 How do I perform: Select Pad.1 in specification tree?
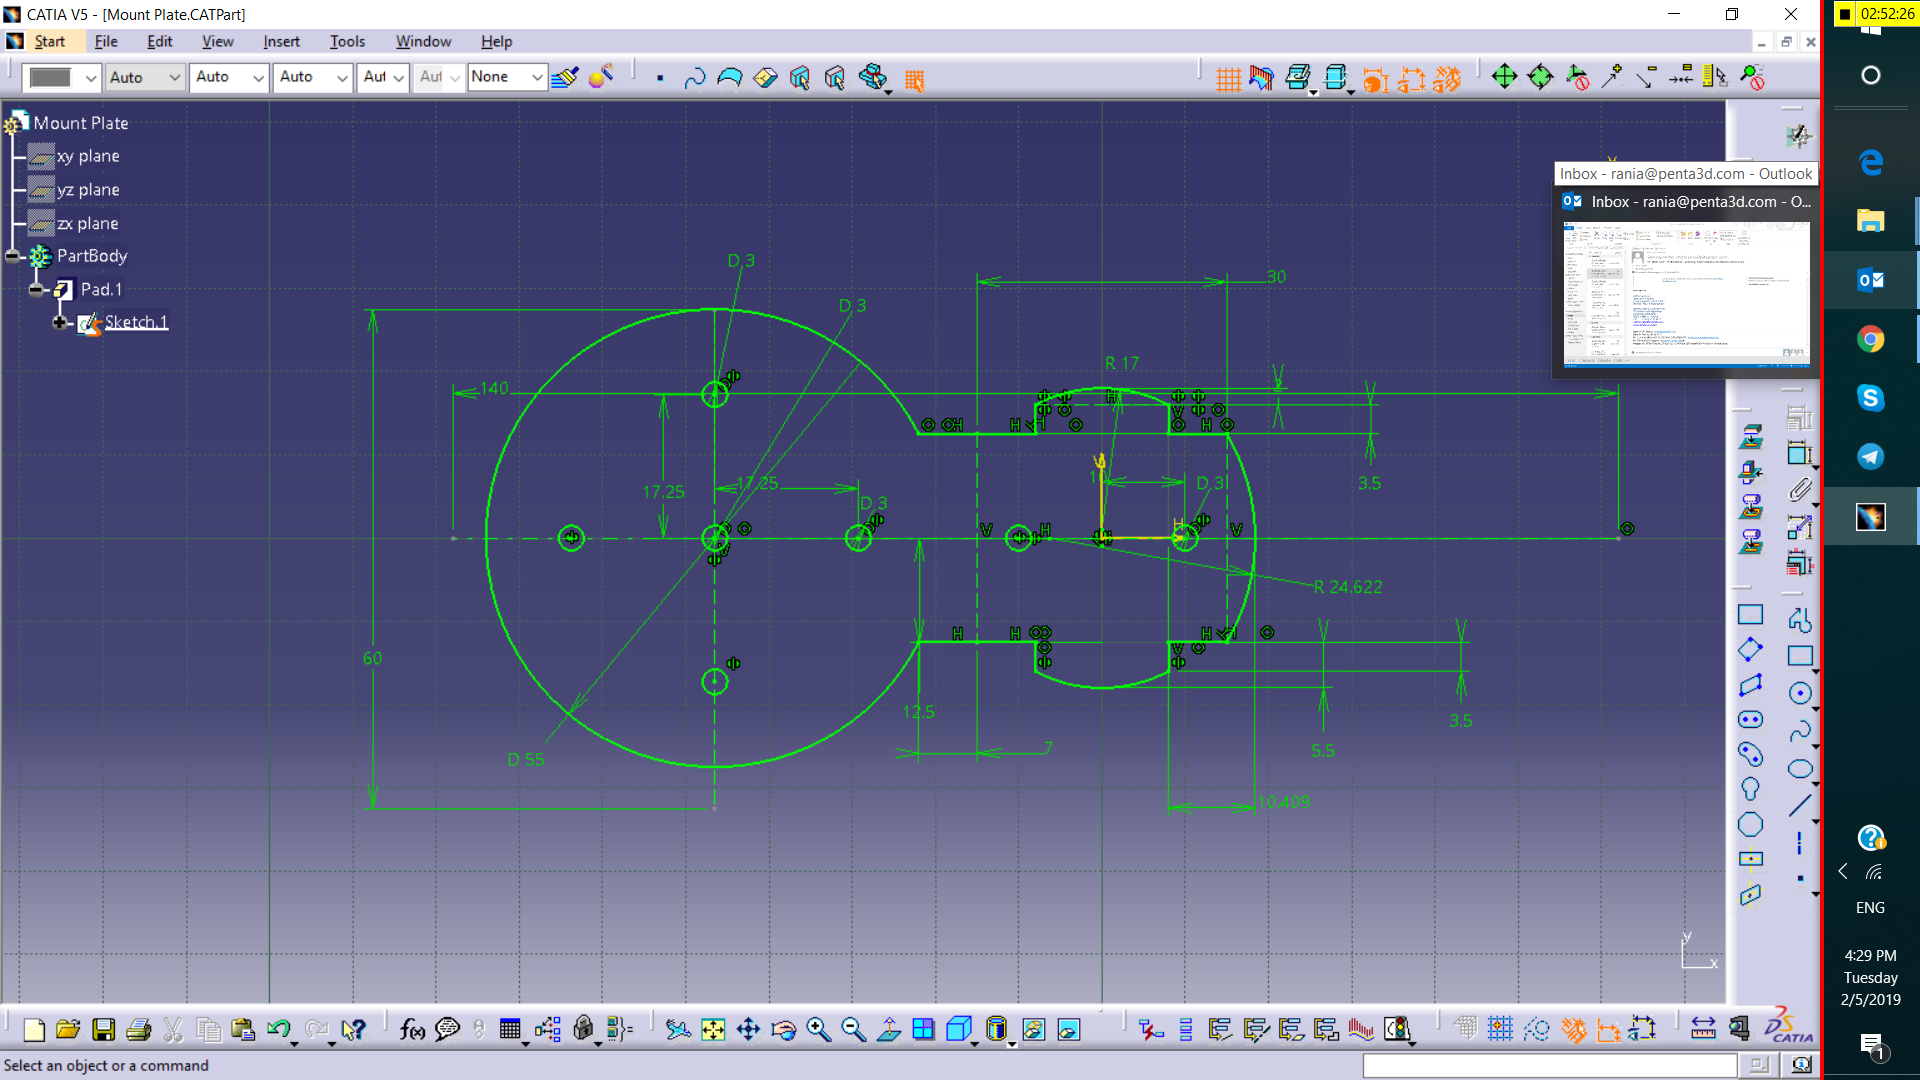pos(101,289)
